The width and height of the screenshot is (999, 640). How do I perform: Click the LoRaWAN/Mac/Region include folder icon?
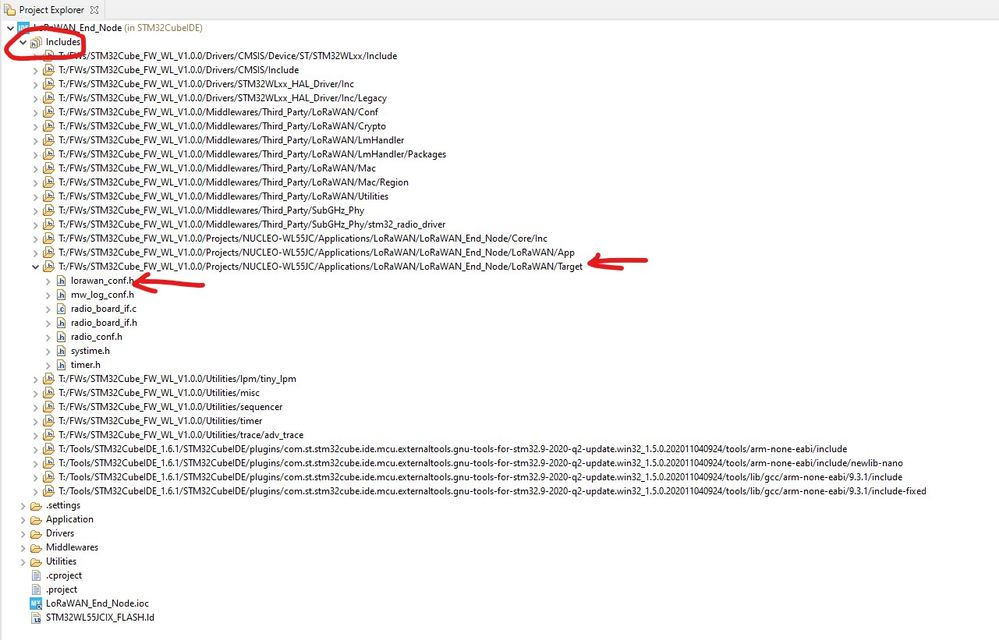[x=48, y=182]
